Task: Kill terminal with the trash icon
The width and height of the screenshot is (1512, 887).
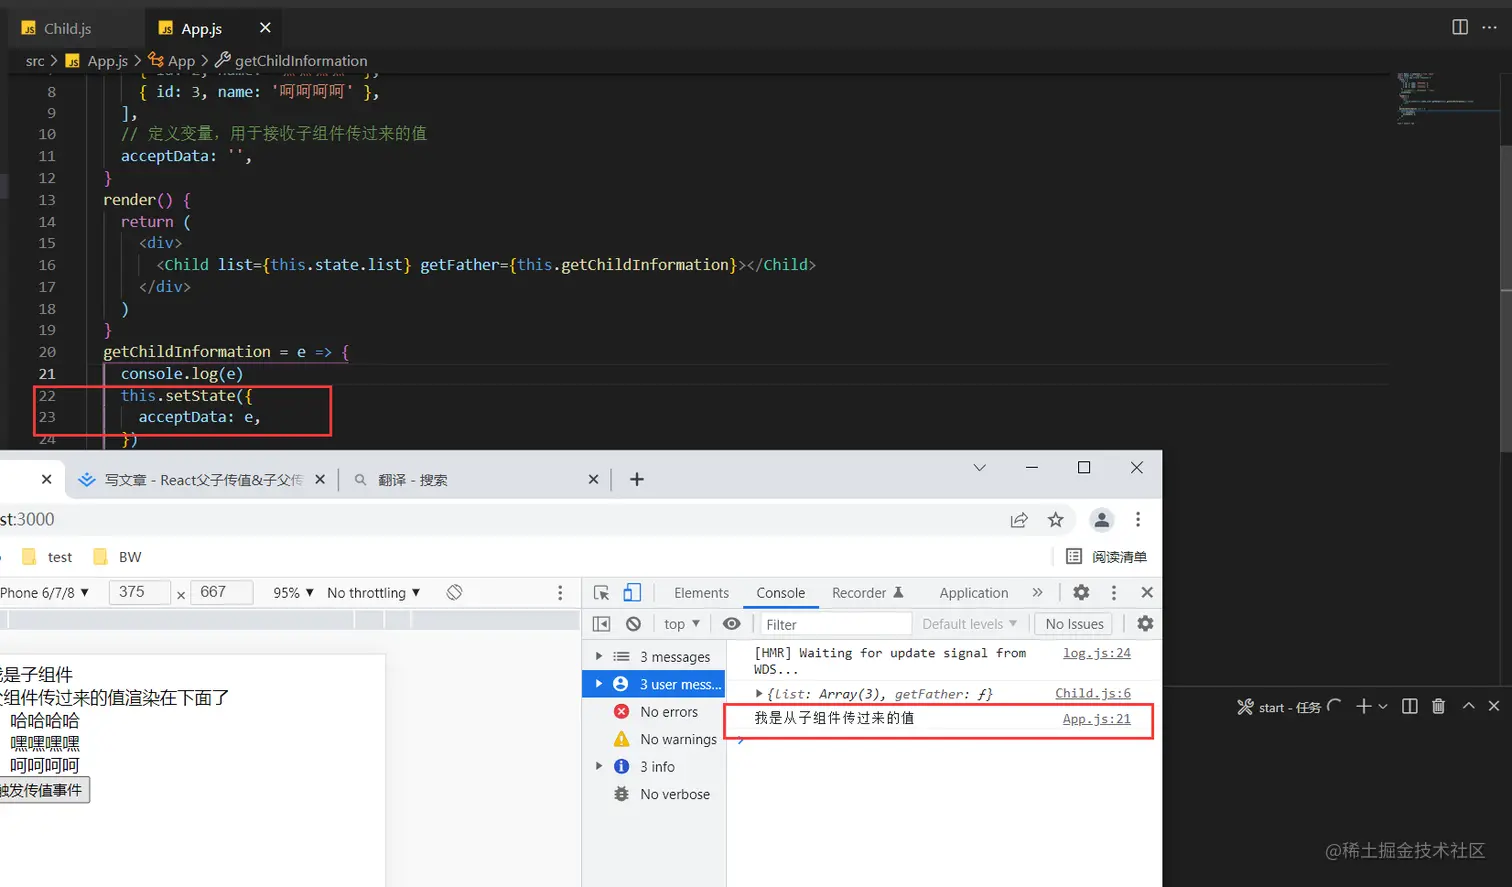Action: click(1438, 706)
